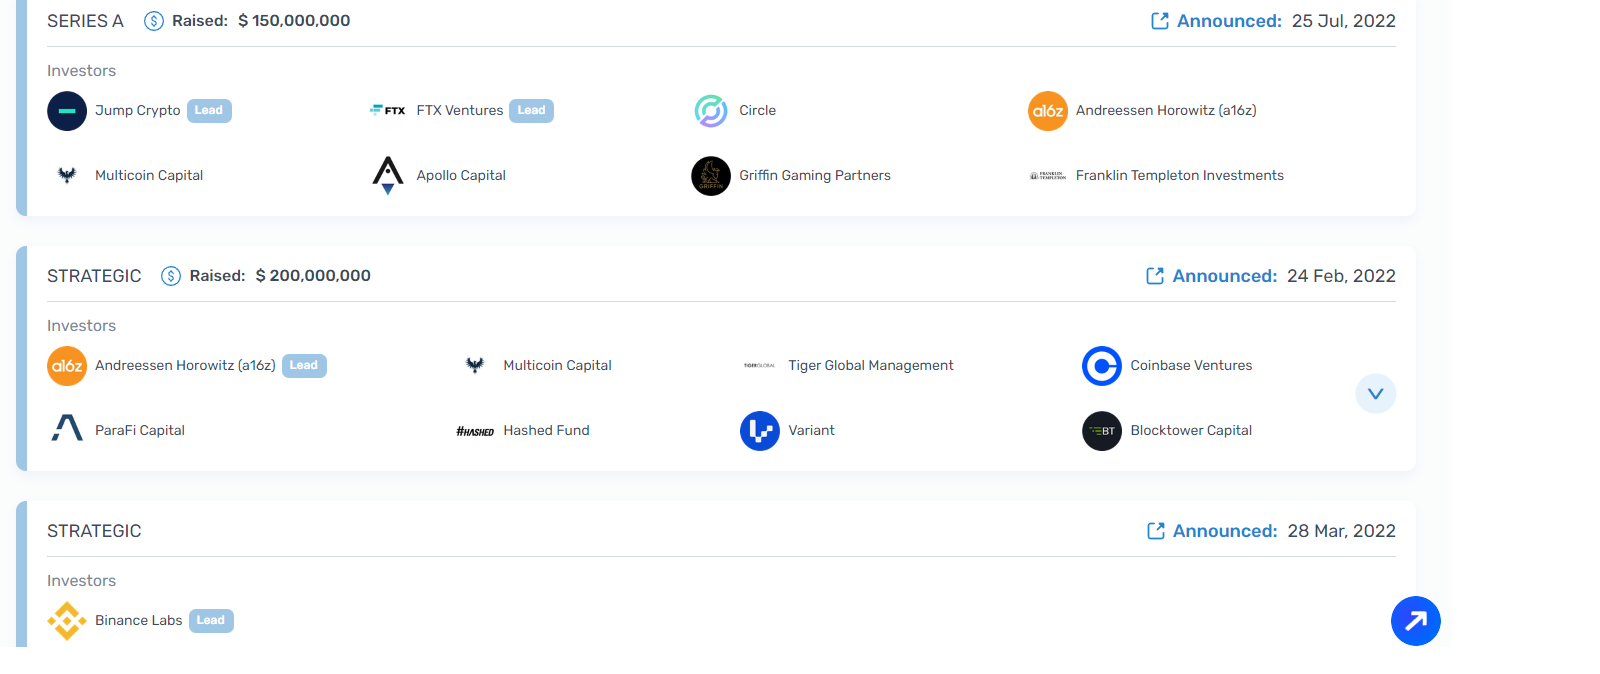Open Andreessen Horowitz link in Strategic round

click(185, 366)
